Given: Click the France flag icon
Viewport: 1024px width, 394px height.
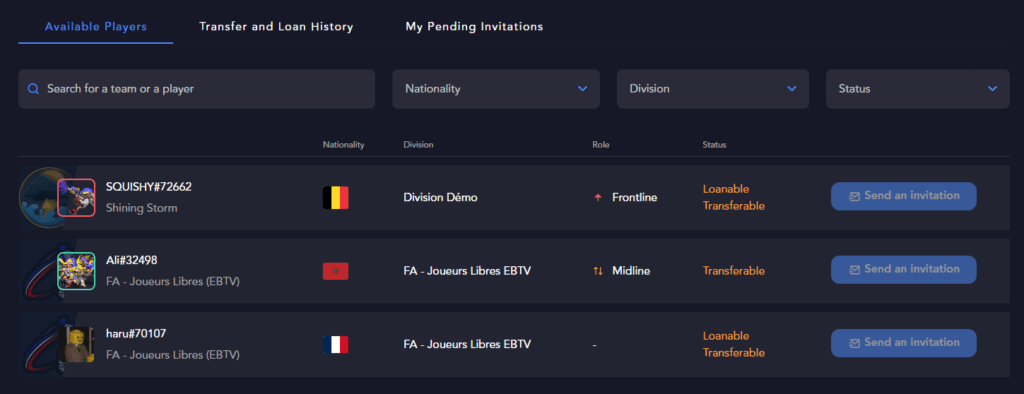Looking at the screenshot, I should 336,344.
